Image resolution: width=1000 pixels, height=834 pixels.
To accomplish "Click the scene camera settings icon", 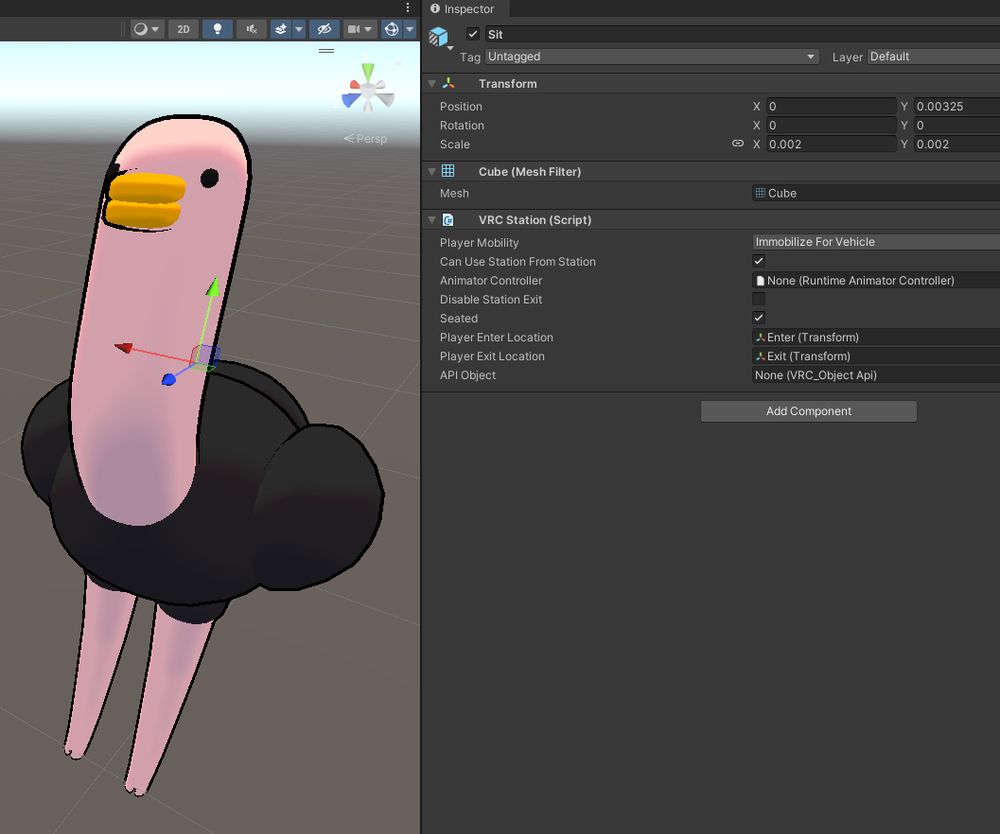I will pos(354,29).
